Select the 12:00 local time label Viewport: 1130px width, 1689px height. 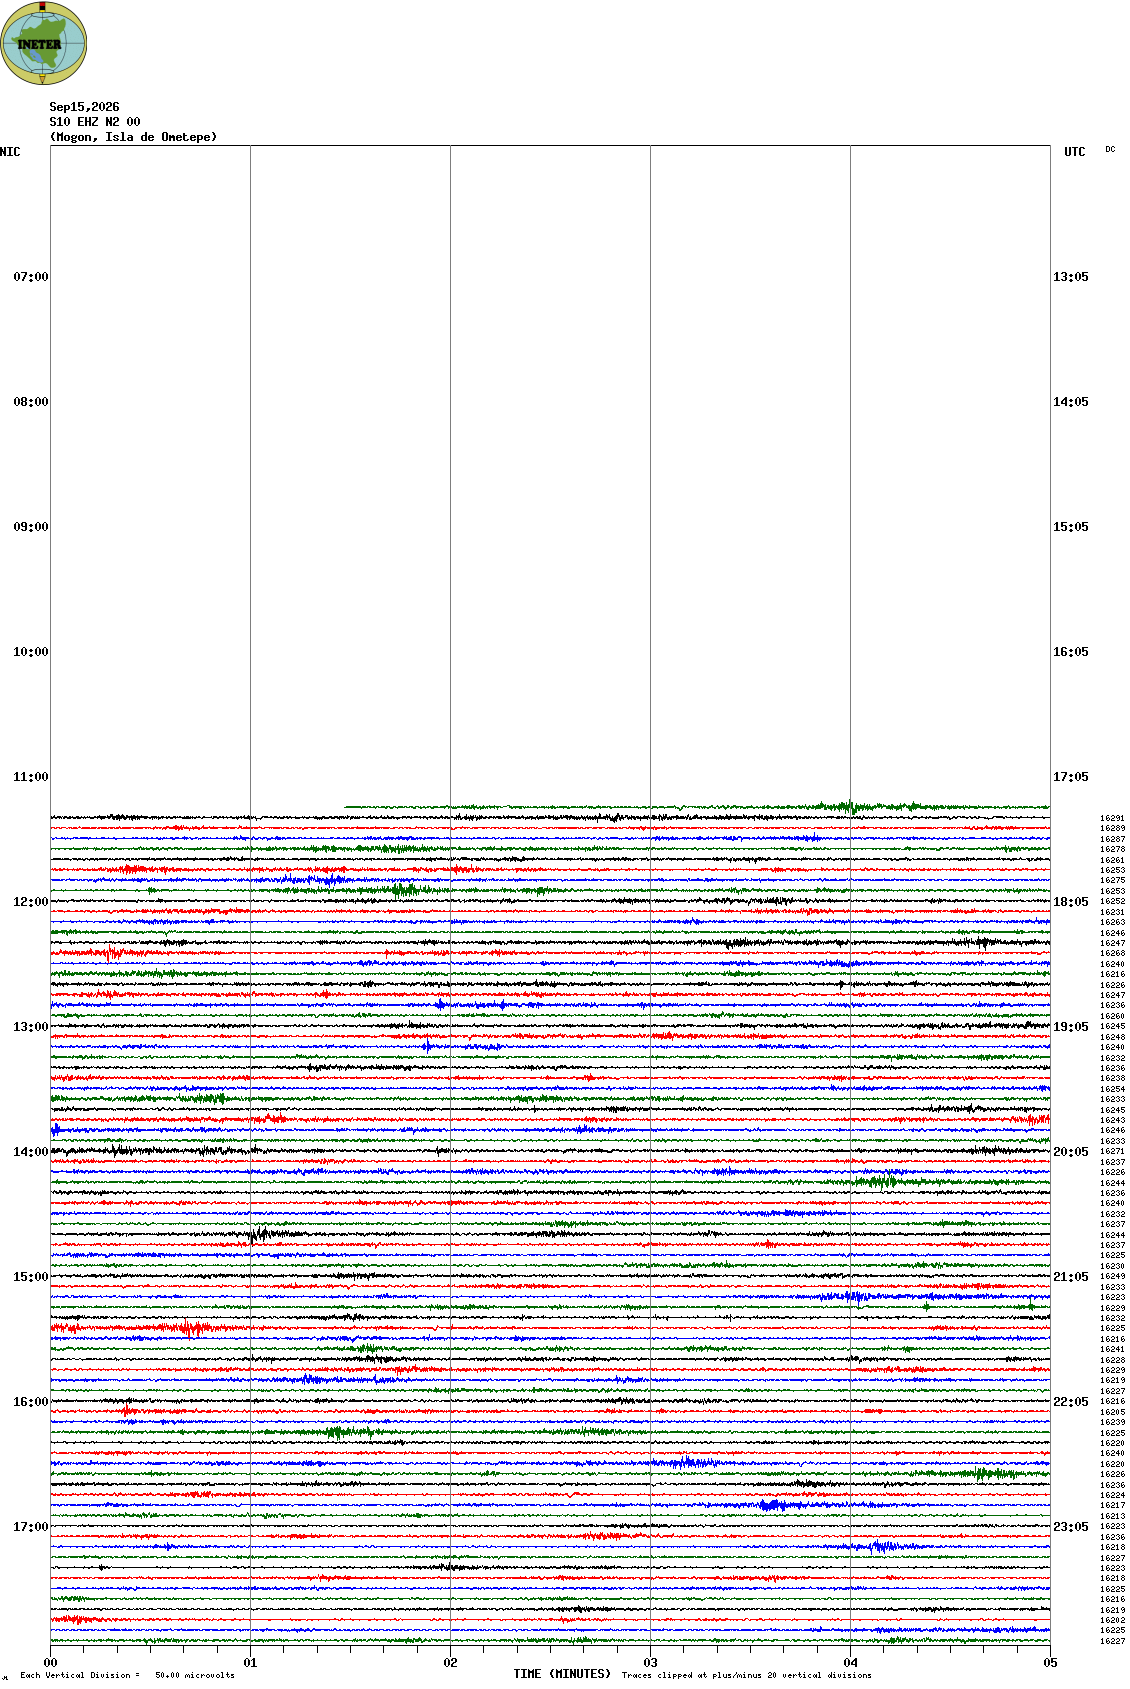[31, 902]
